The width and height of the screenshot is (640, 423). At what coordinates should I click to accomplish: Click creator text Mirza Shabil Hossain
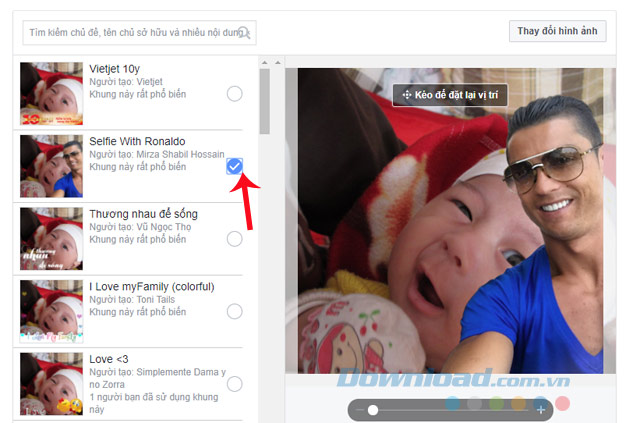(x=180, y=154)
